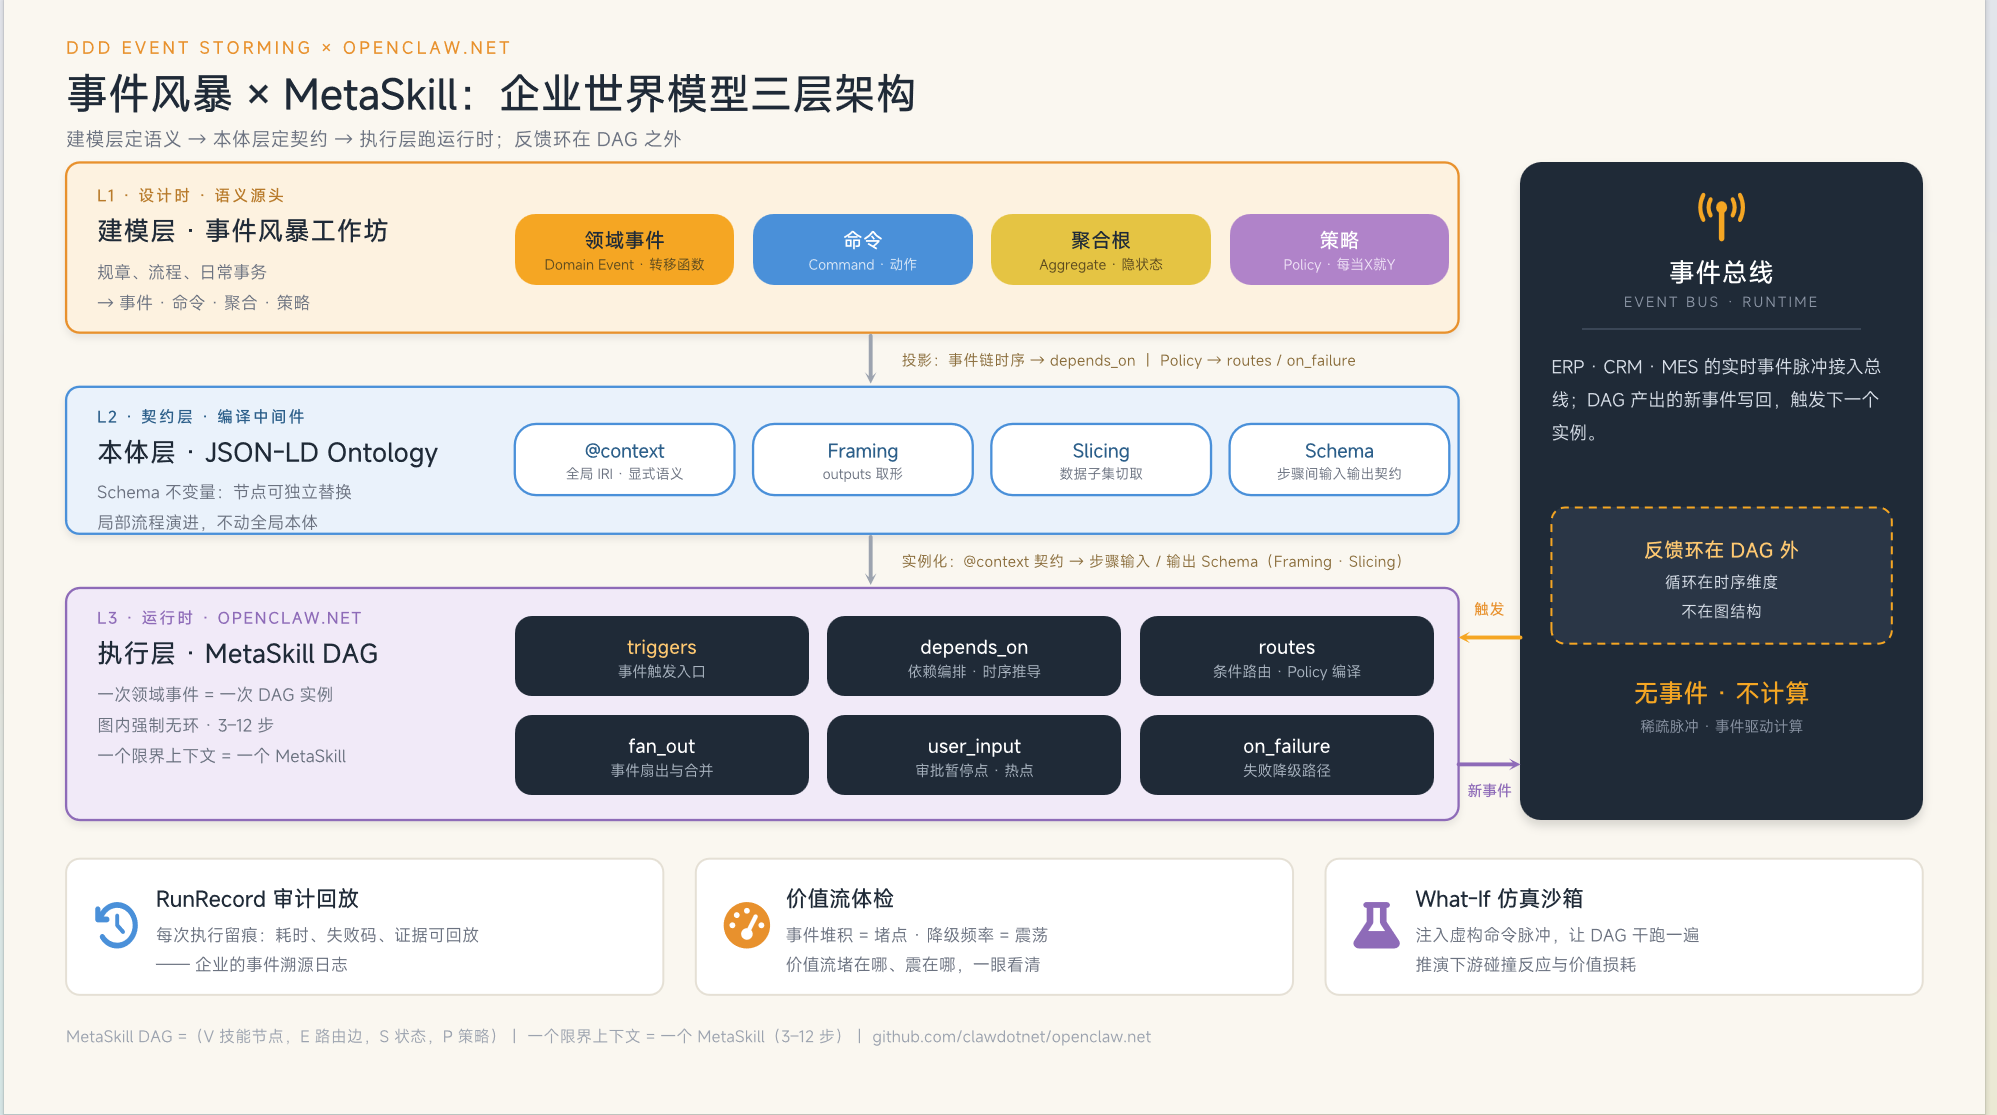
Task: Click the text 注入虚构命令脉冲，让 DAG 干跑一遍
Action: 1557,935
